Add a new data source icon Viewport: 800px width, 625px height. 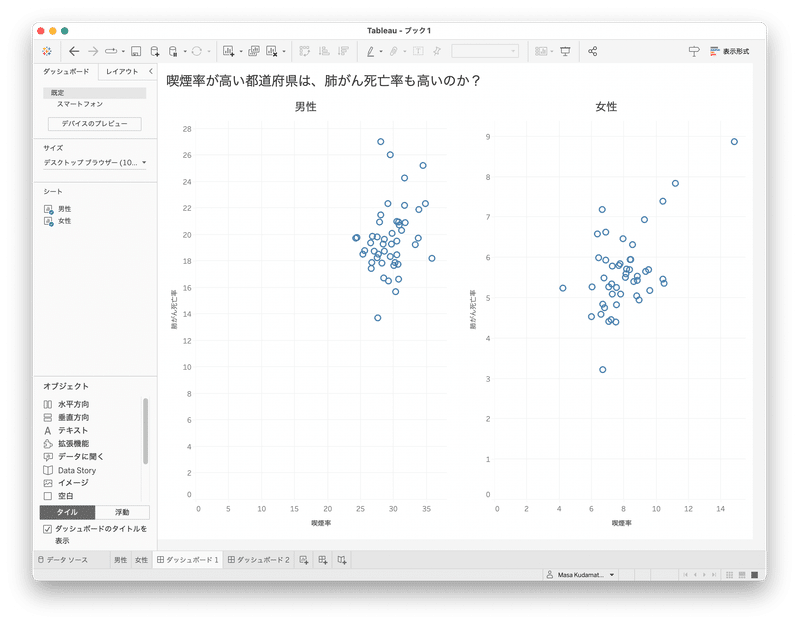pyautogui.click(x=155, y=51)
